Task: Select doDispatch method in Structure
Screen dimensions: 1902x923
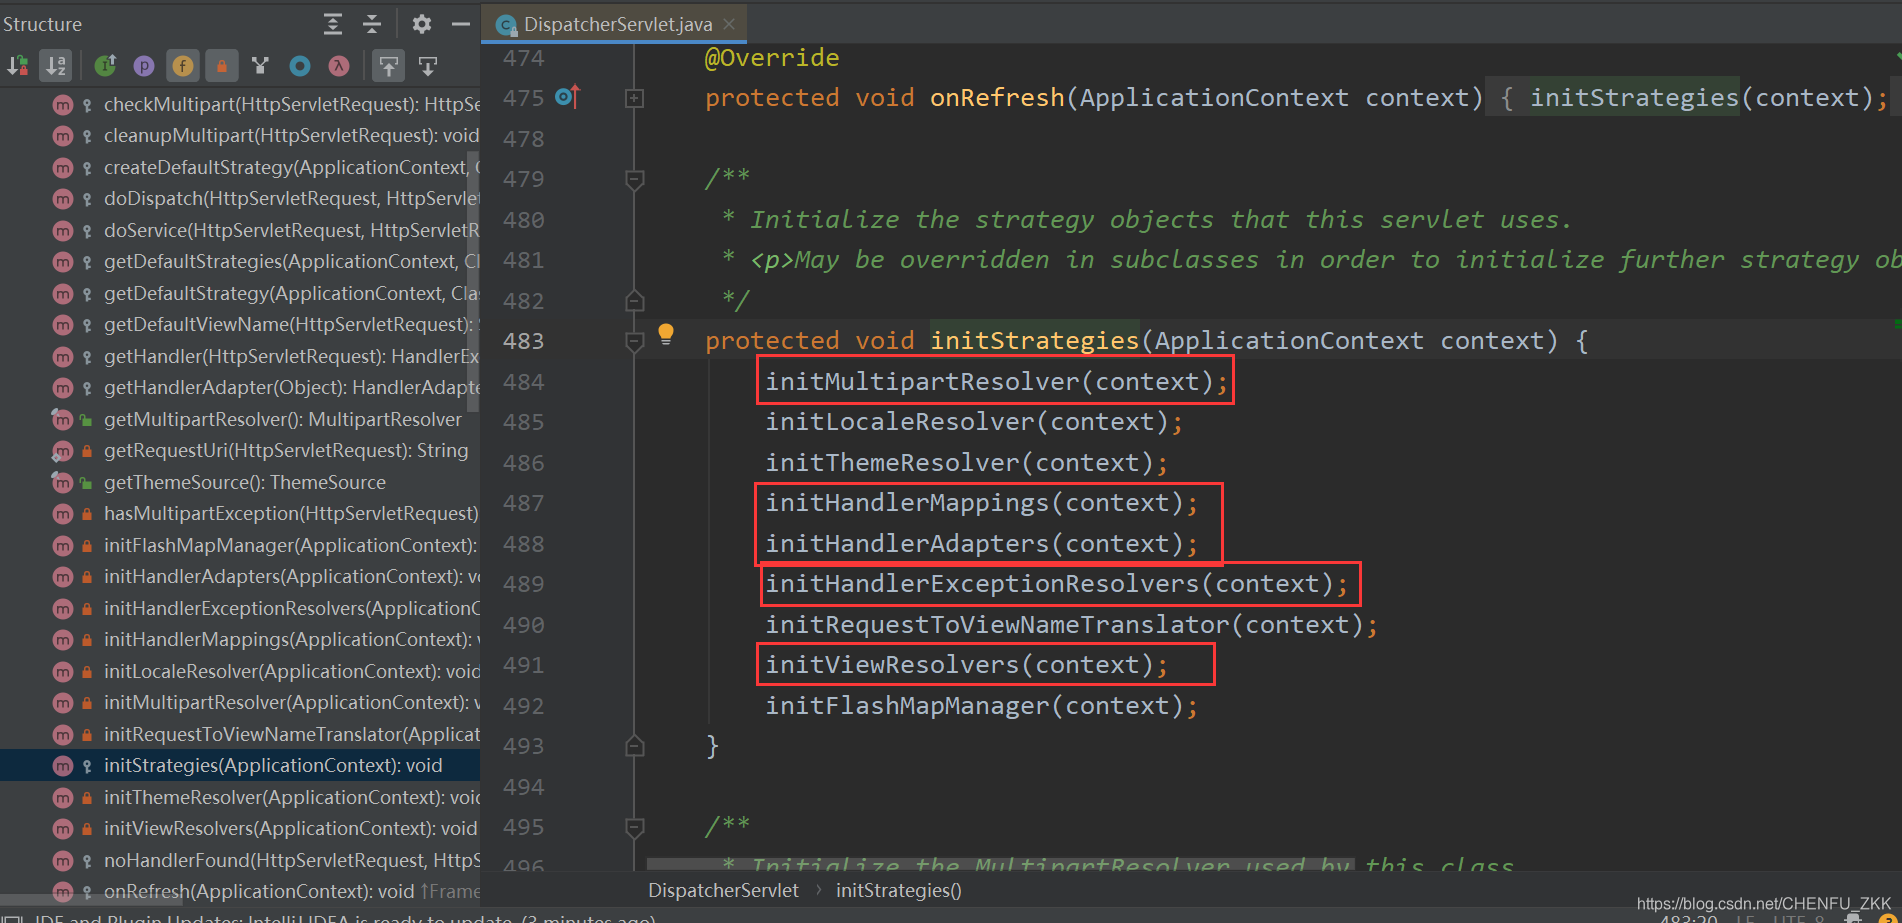Action: (x=240, y=198)
